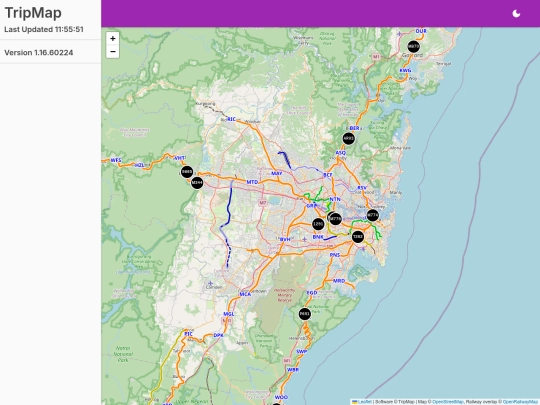Viewport: 540px width, 405px height.
Task: Click the PIC station label
Action: coord(188,334)
